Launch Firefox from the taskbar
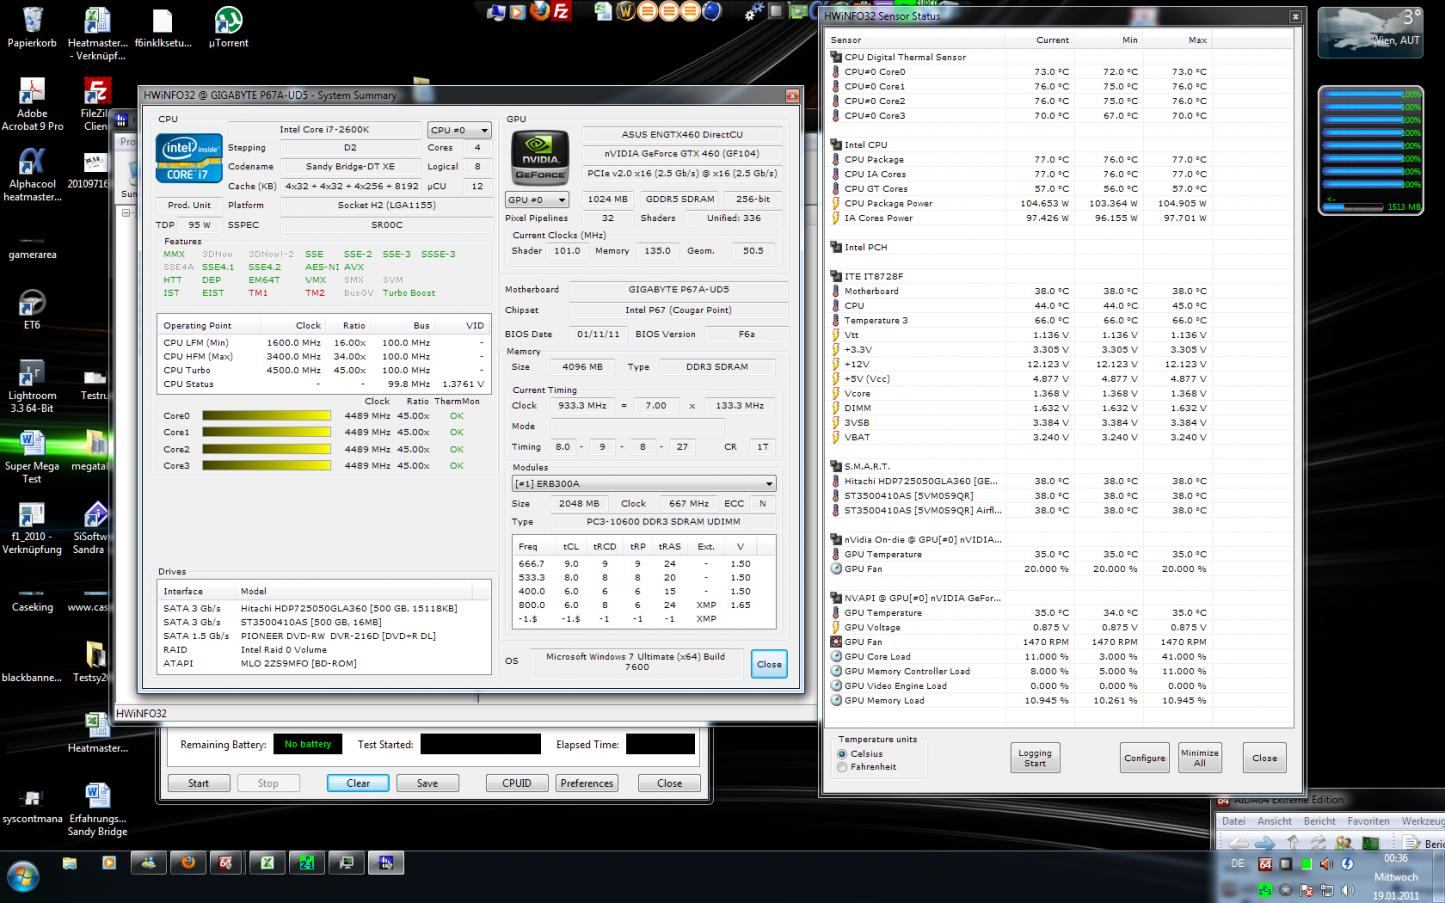The width and height of the screenshot is (1445, 903). 187,862
